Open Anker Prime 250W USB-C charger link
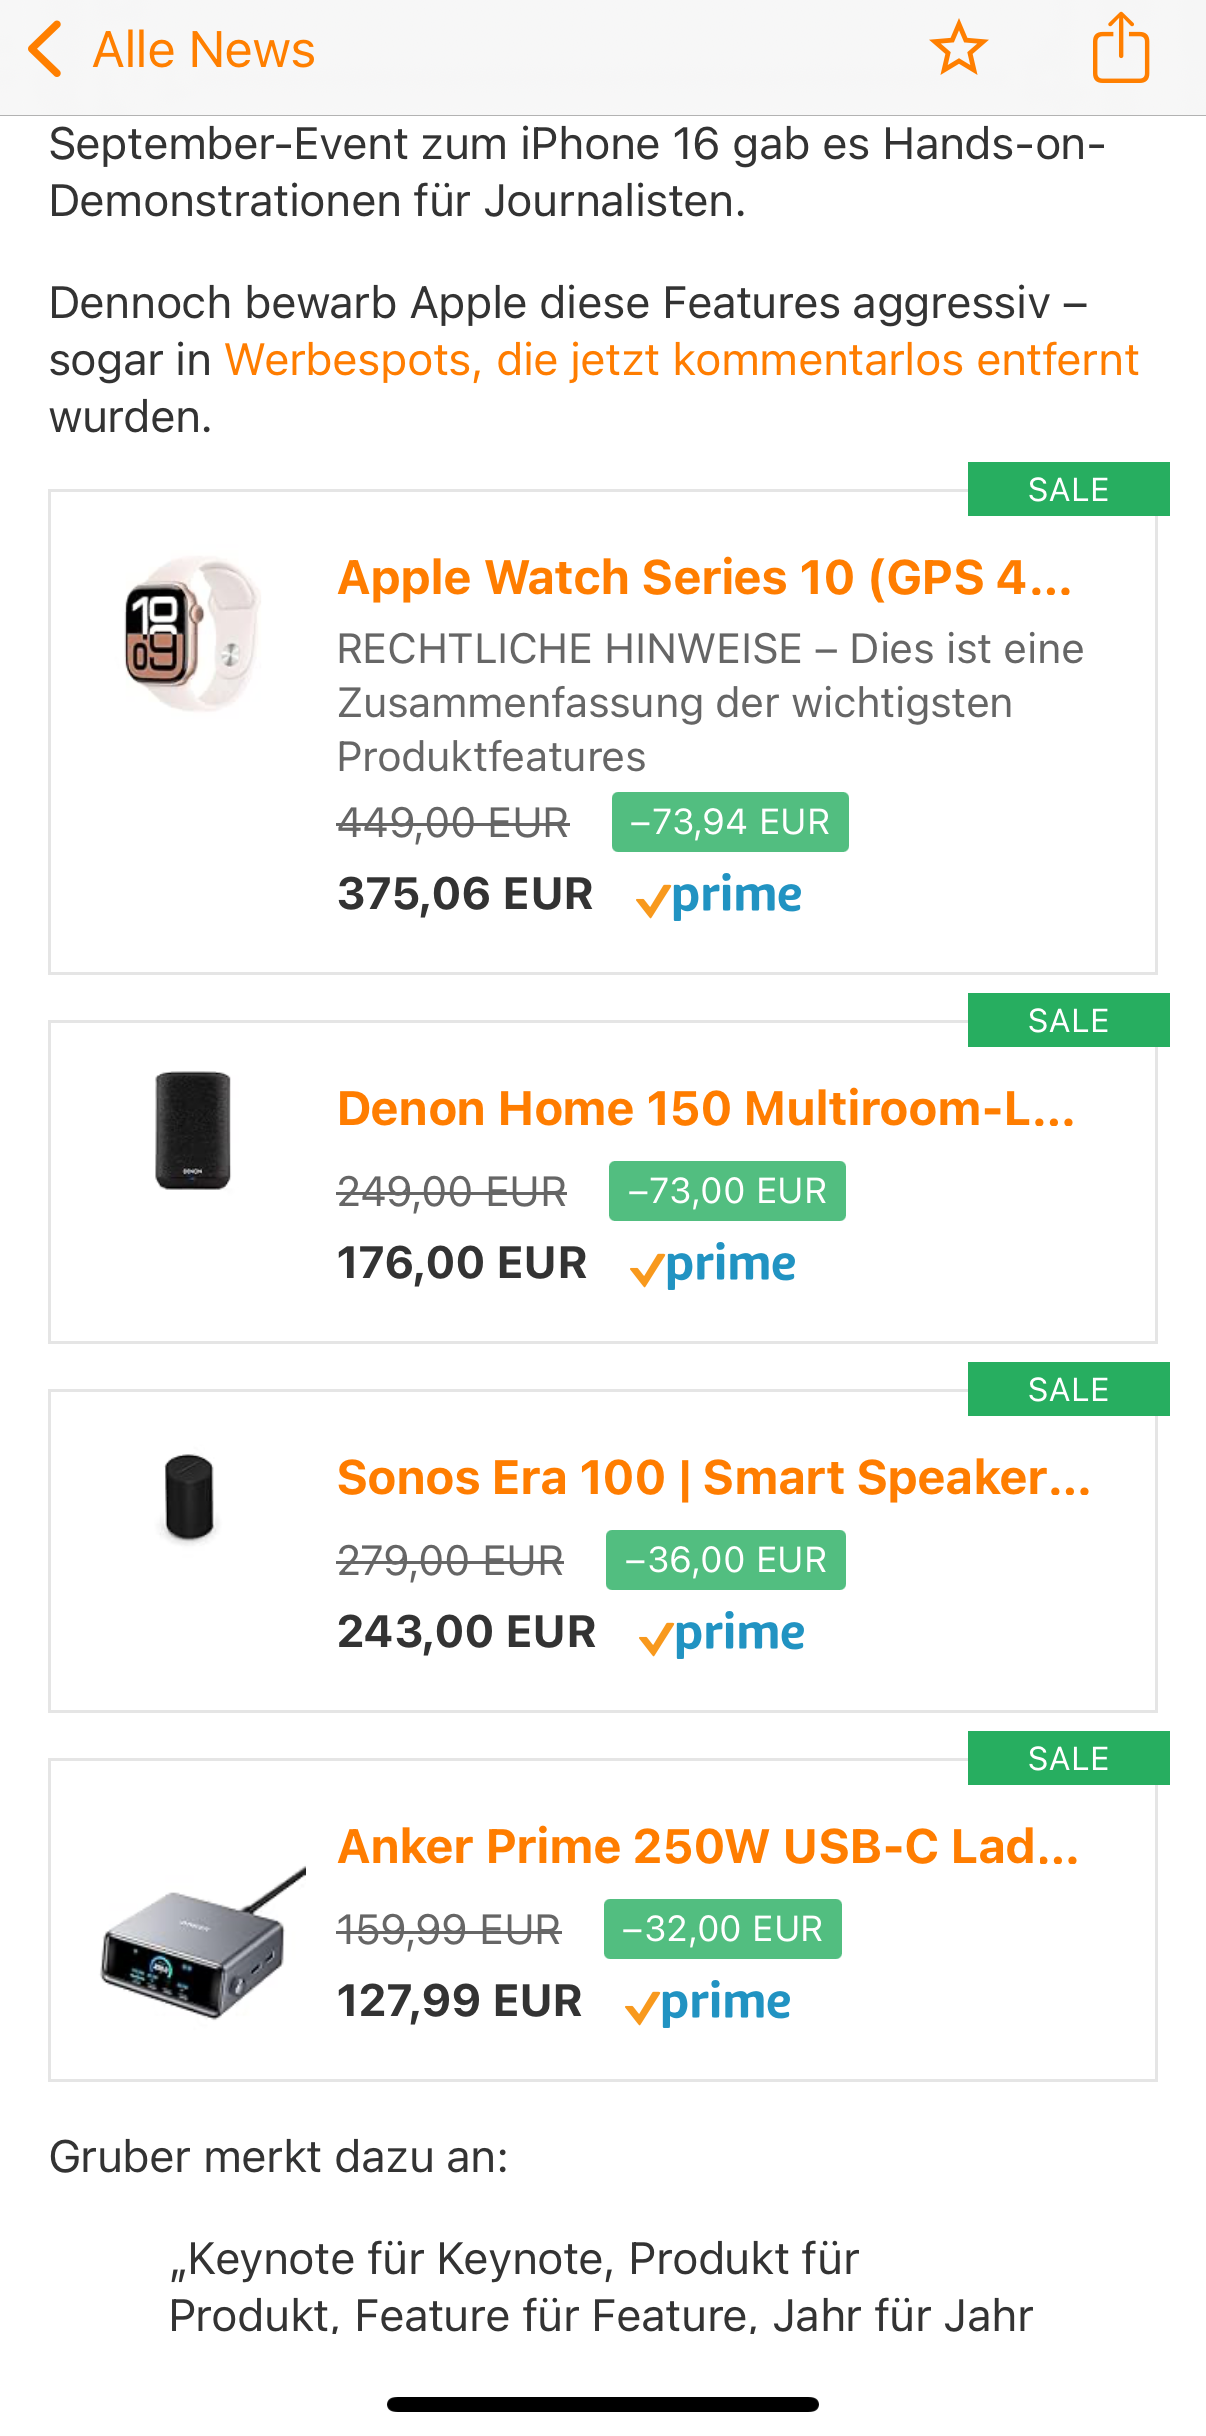This screenshot has width=1206, height=2436. pyautogui.click(x=707, y=1847)
